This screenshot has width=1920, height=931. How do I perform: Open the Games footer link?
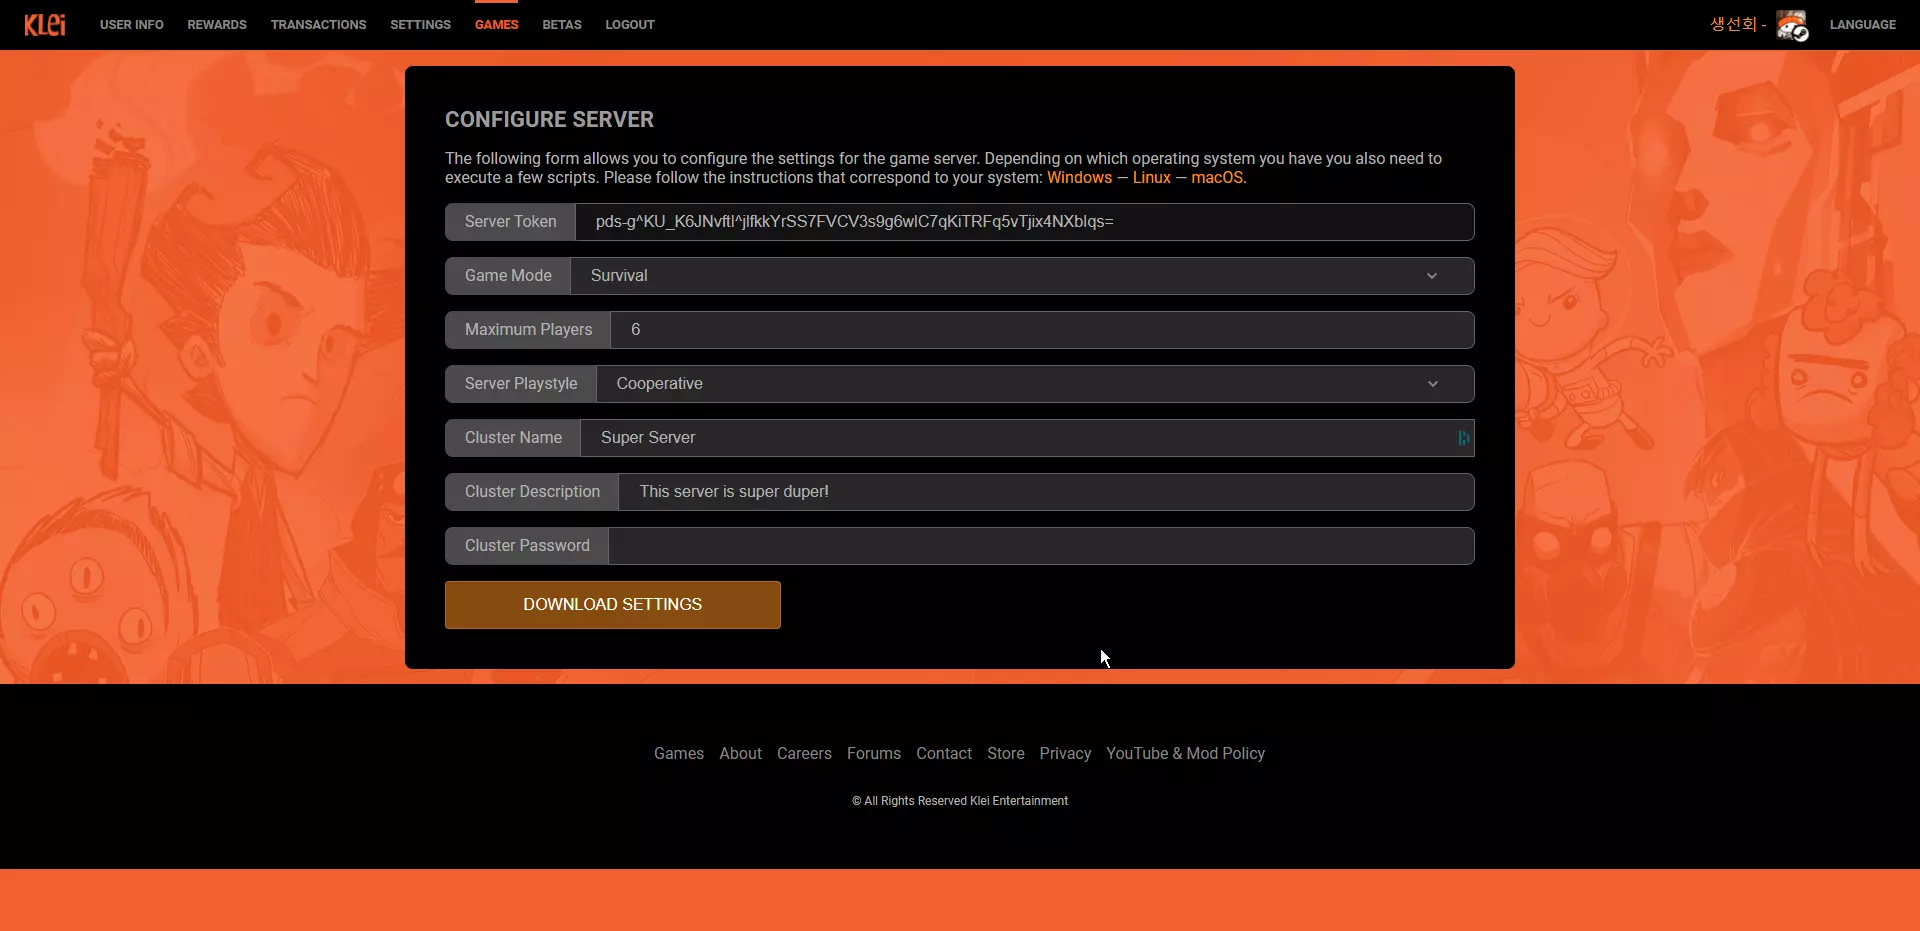click(679, 754)
